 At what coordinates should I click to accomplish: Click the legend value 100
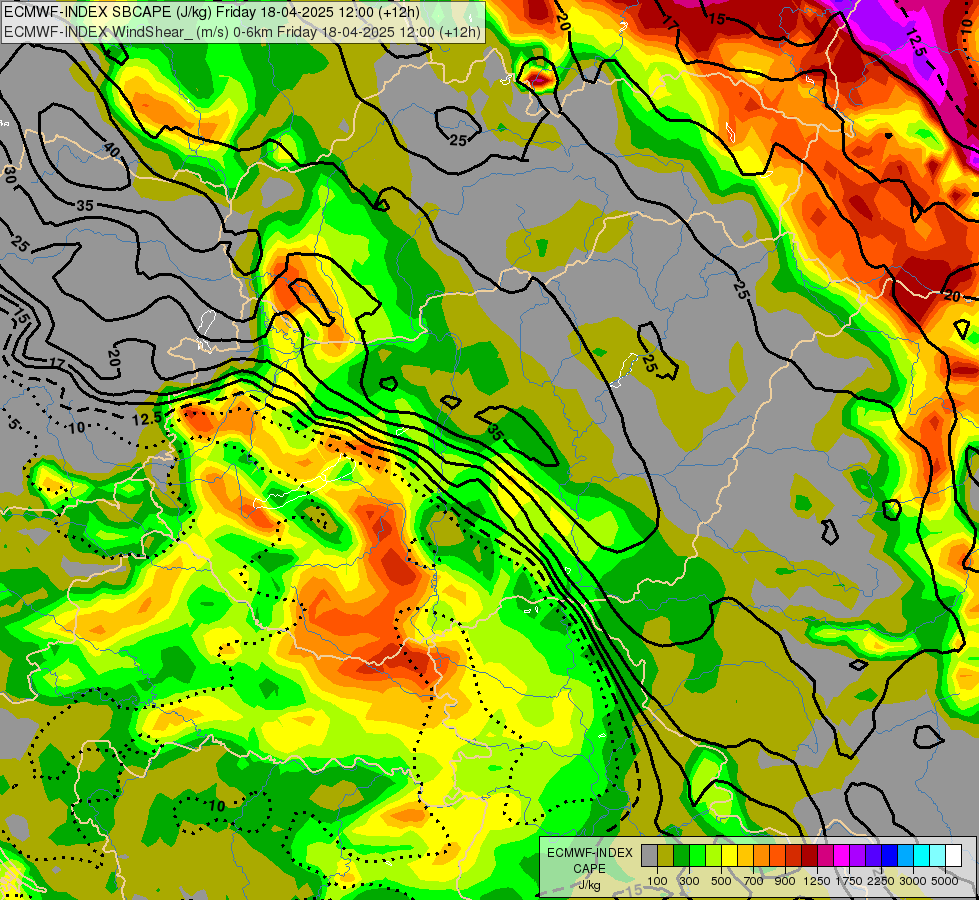pos(657,881)
